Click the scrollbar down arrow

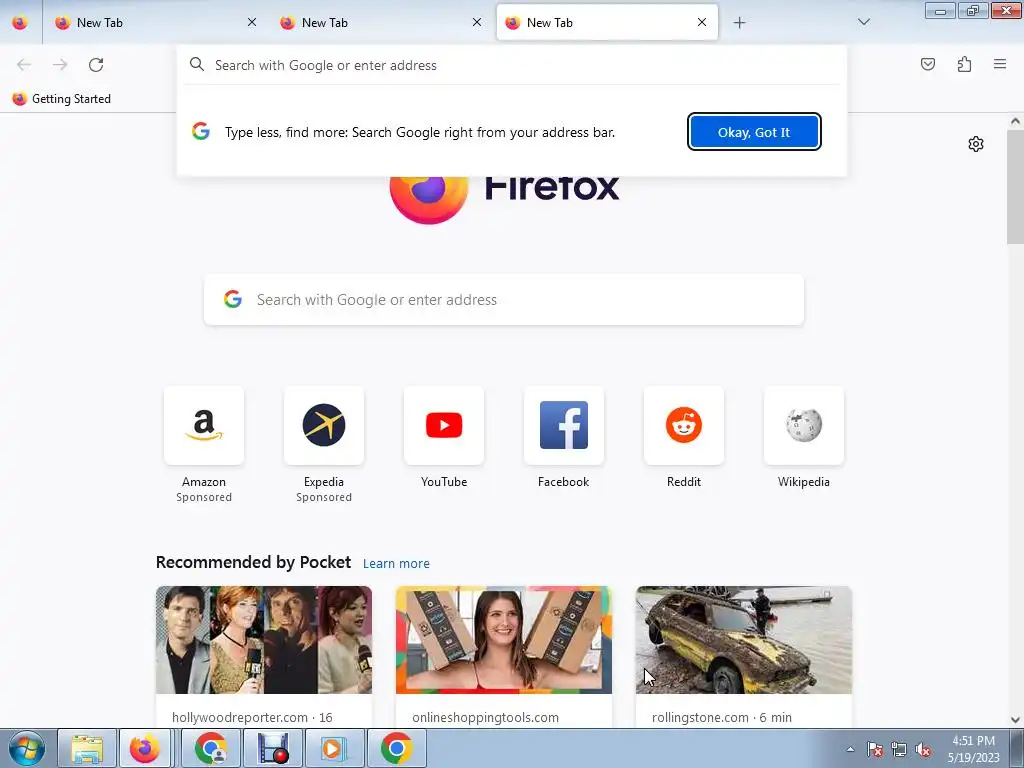[1015, 720]
